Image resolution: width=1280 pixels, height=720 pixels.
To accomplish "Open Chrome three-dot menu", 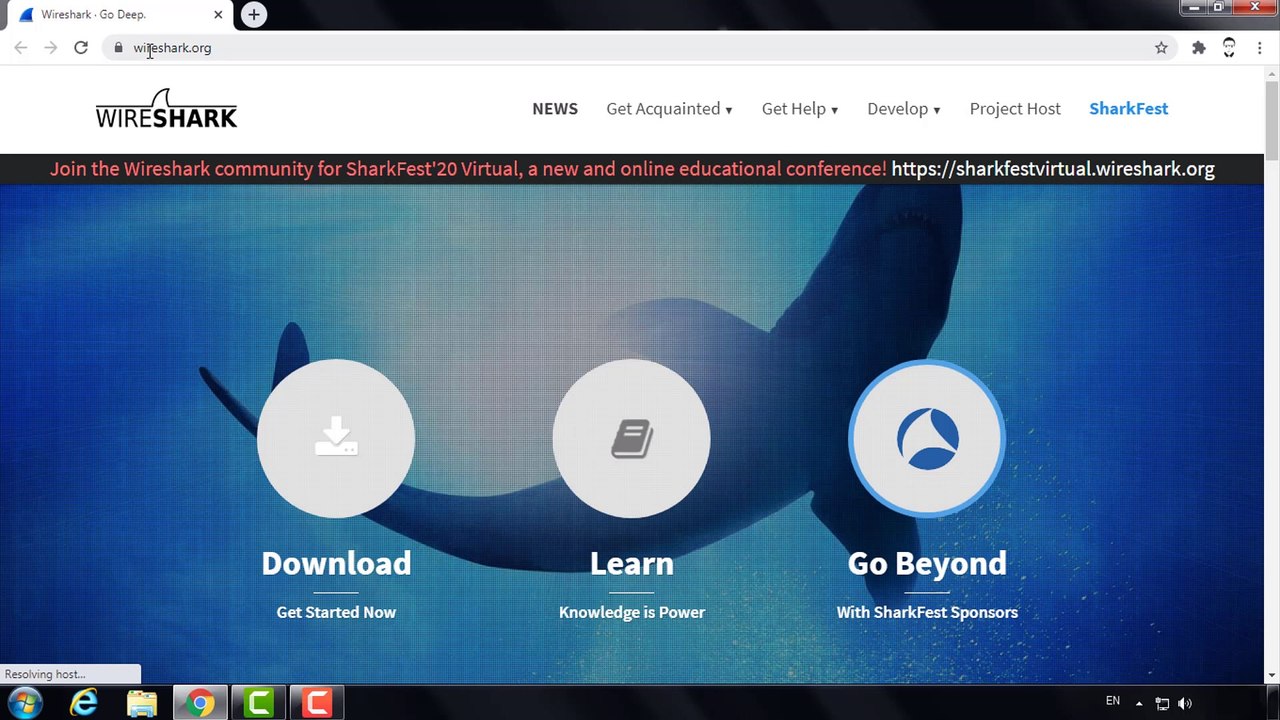I will [1259, 47].
